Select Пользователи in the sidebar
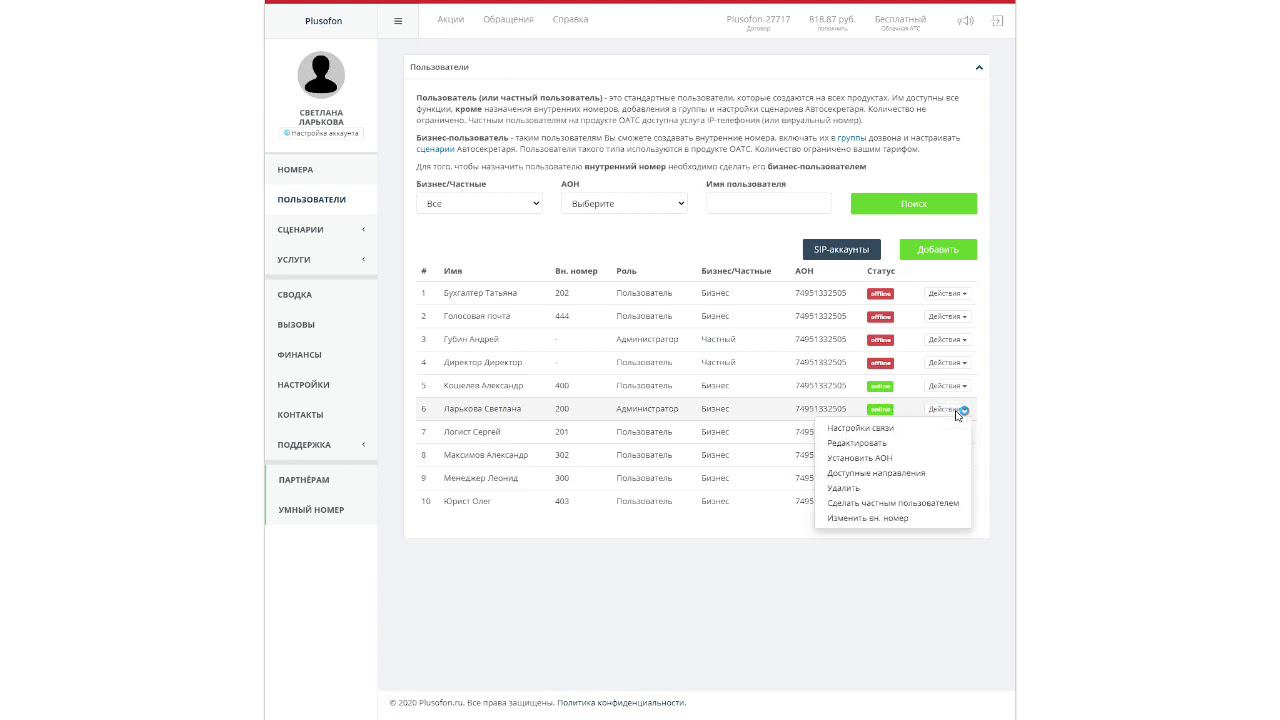1280x720 pixels. click(321, 200)
